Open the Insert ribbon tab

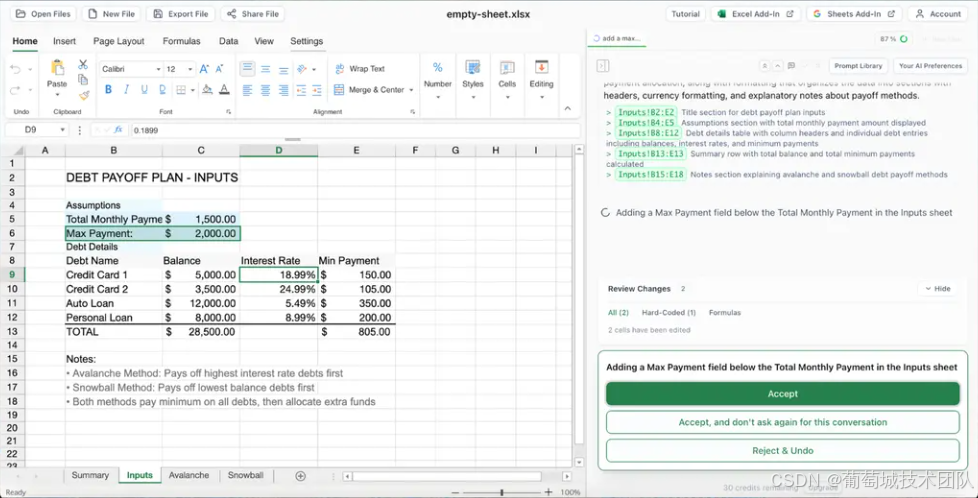[x=64, y=41]
